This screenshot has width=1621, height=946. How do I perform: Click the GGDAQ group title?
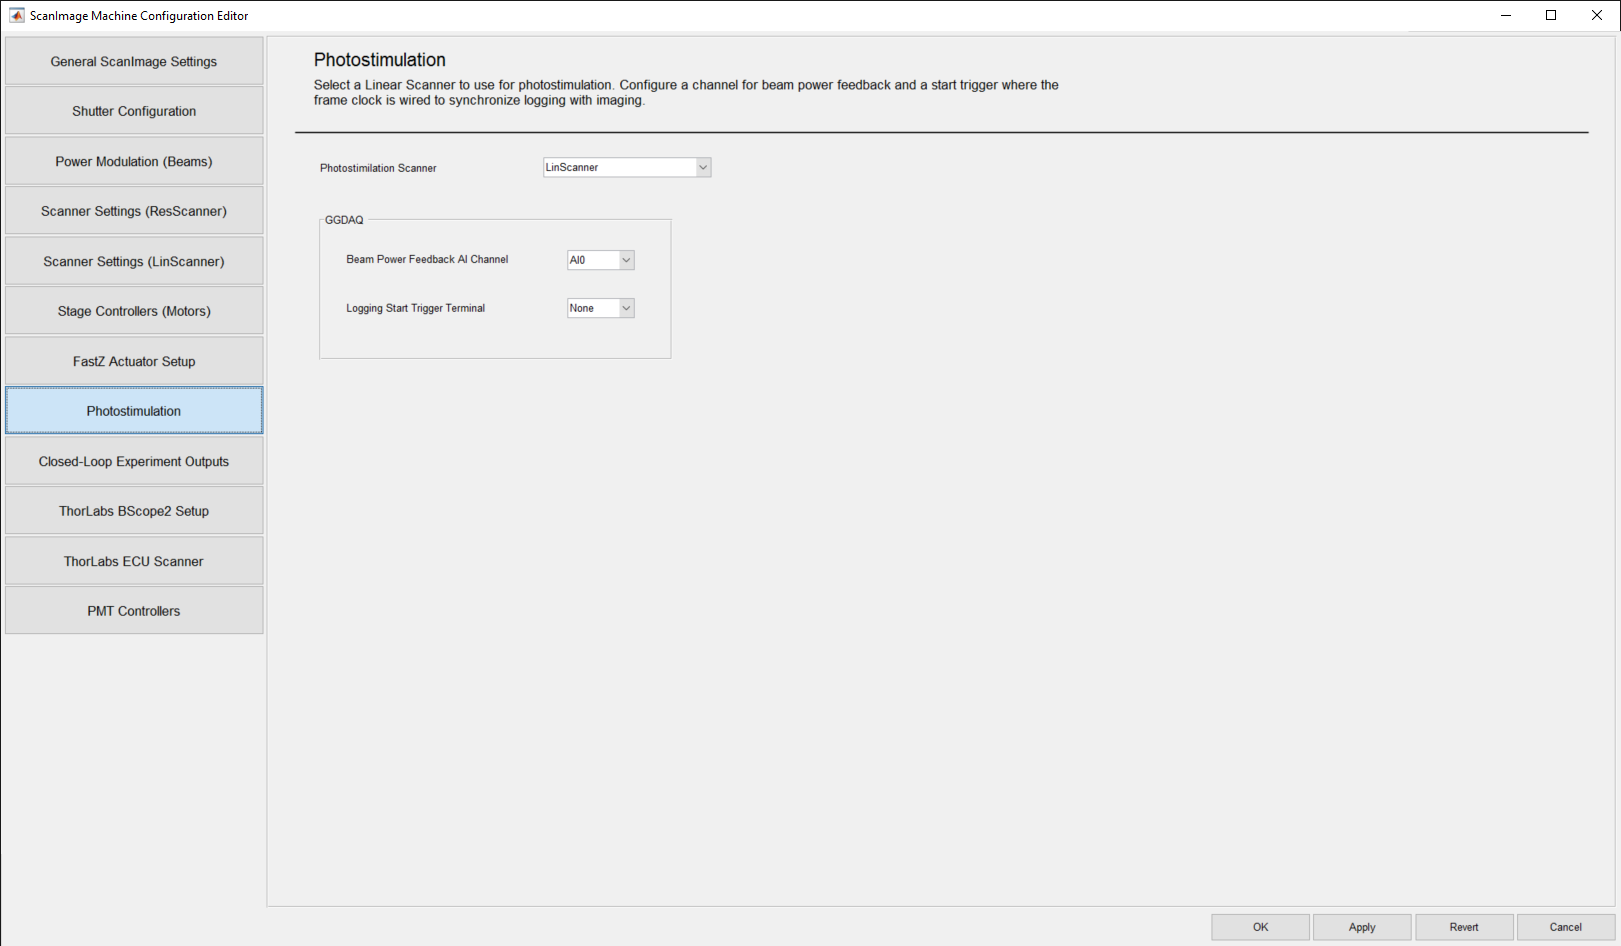tap(344, 220)
